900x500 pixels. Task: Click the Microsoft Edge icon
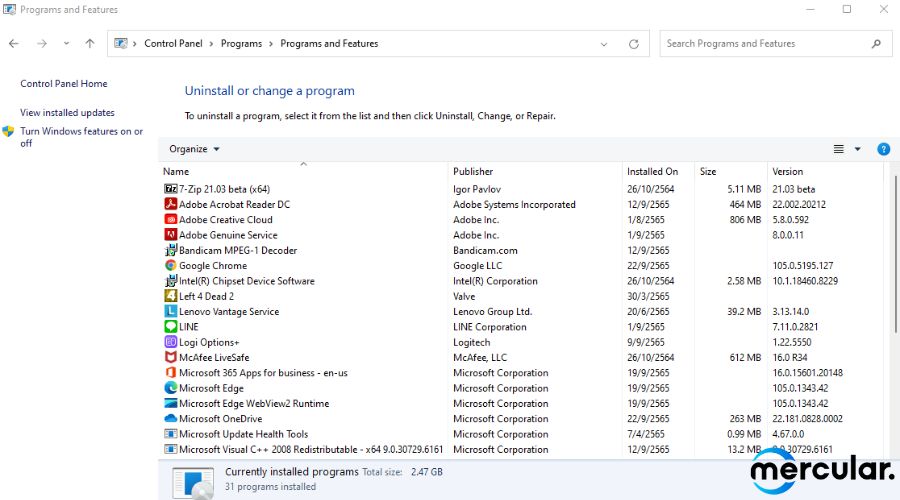click(170, 388)
